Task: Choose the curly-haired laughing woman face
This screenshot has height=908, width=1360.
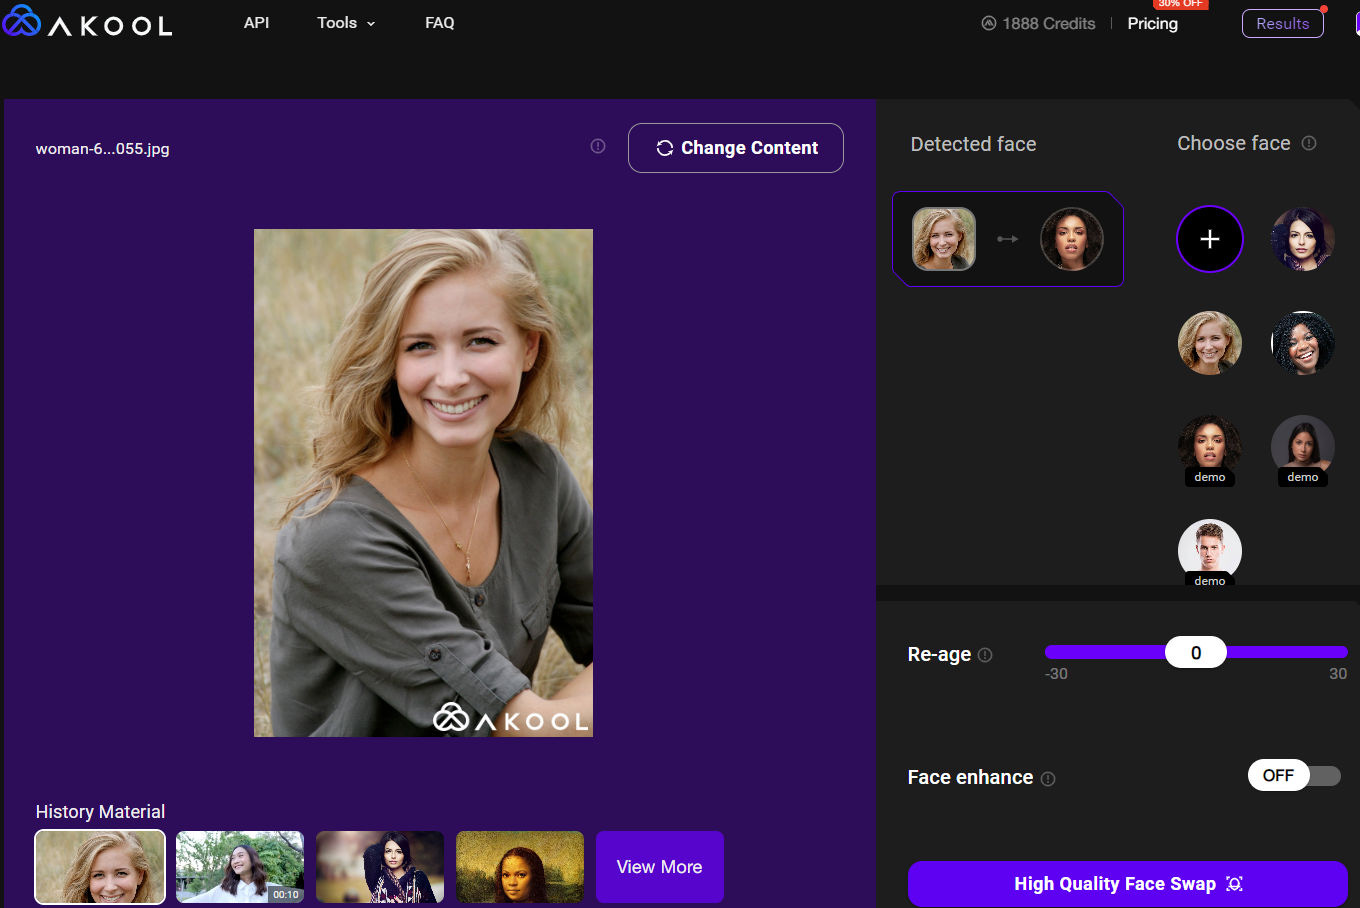Action: tap(1303, 343)
